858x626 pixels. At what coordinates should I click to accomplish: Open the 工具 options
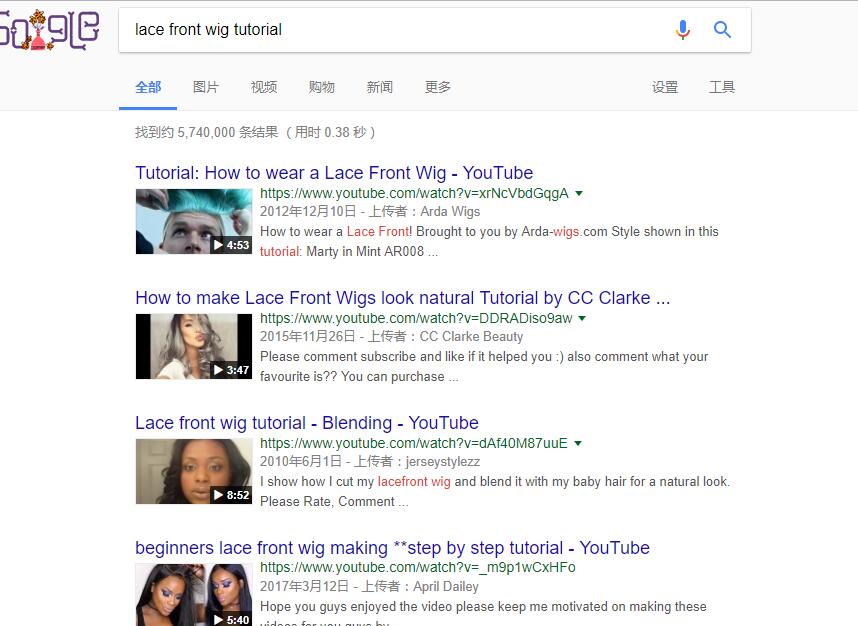[x=722, y=87]
